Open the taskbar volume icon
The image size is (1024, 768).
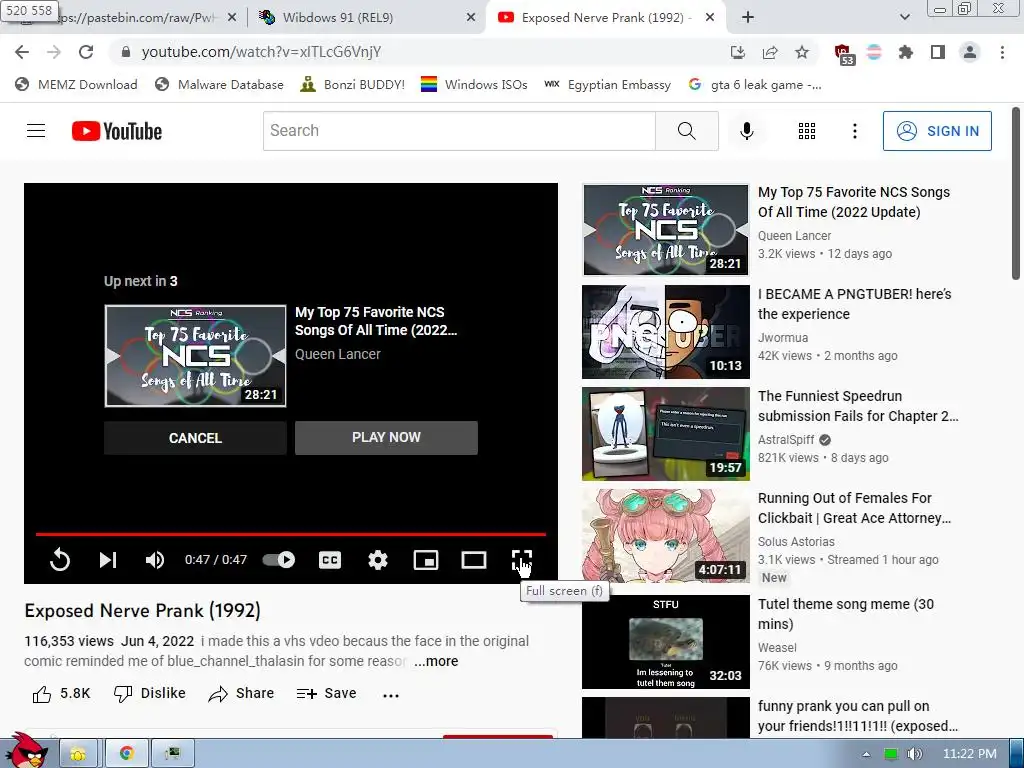tap(914, 754)
